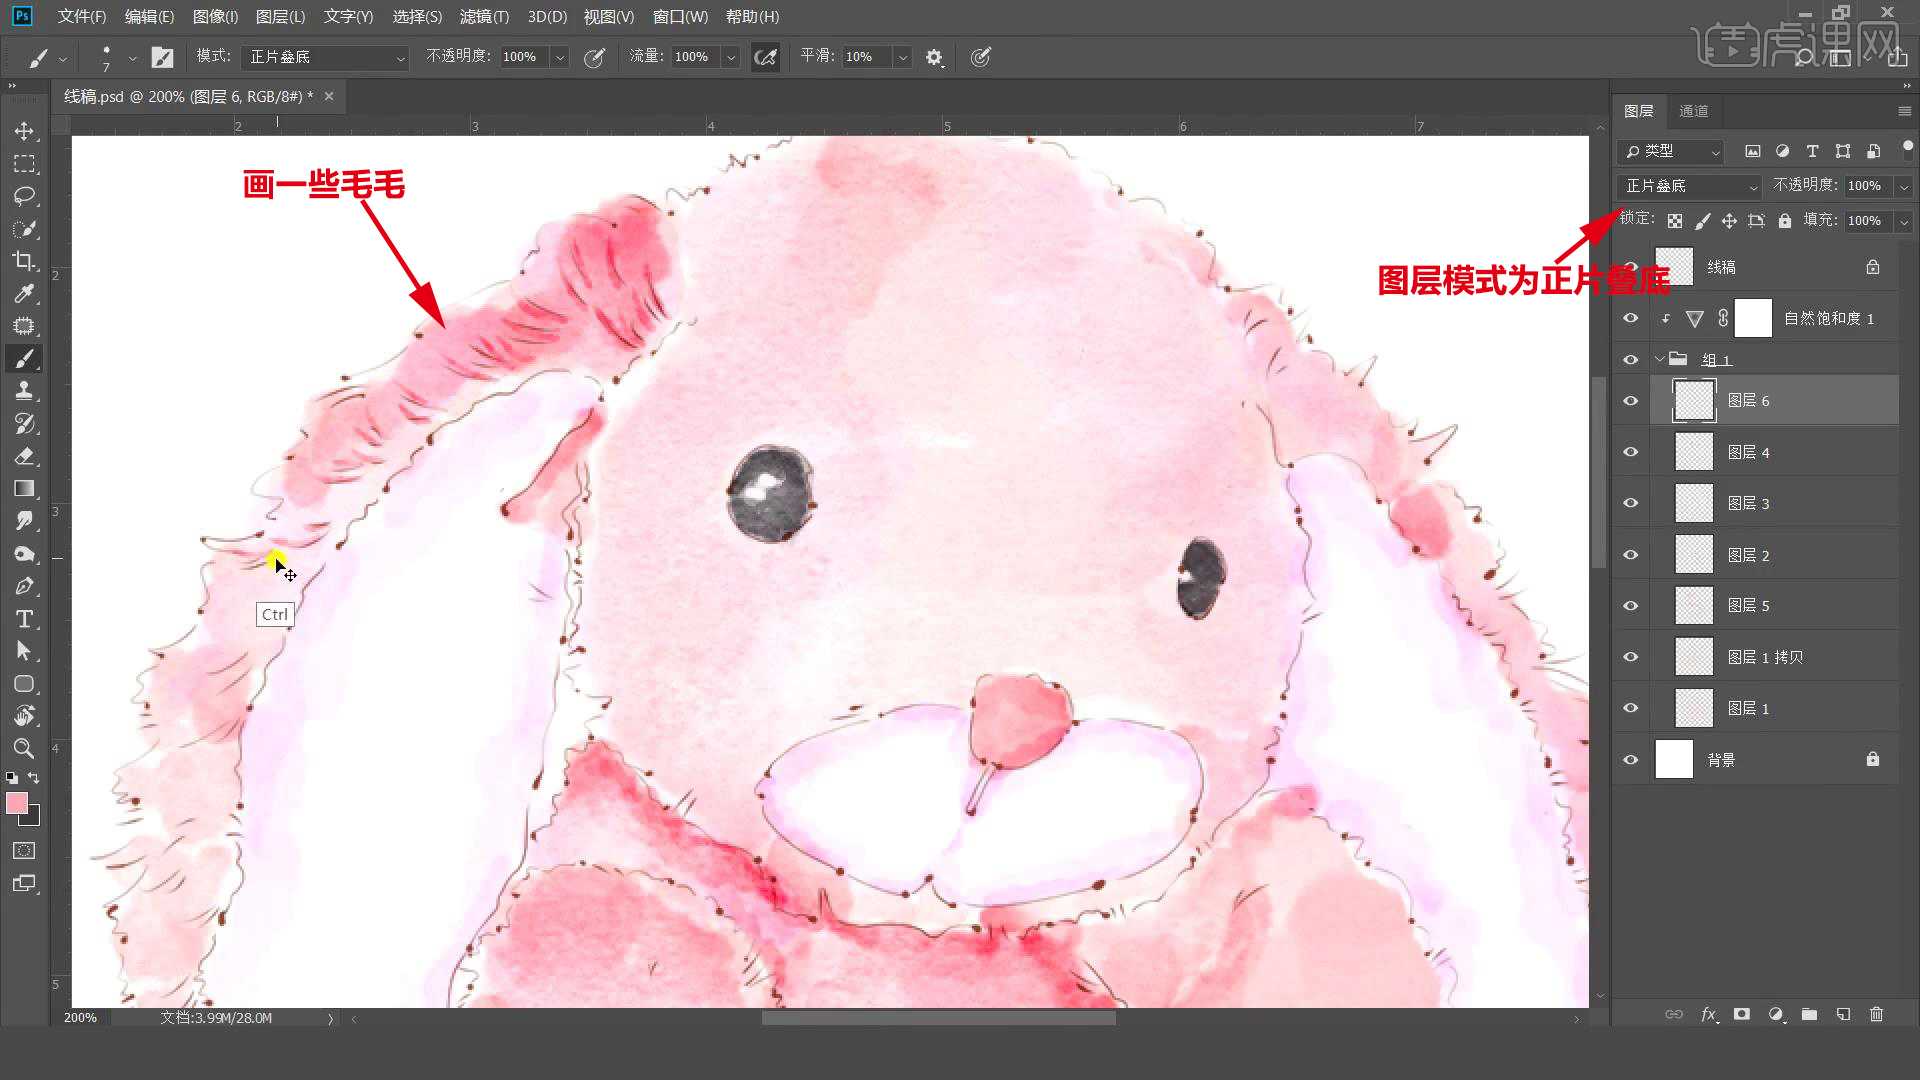Image resolution: width=1920 pixels, height=1080 pixels.
Task: Toggle 自然饱和度 1 adjustment visibility
Action: 1631,318
